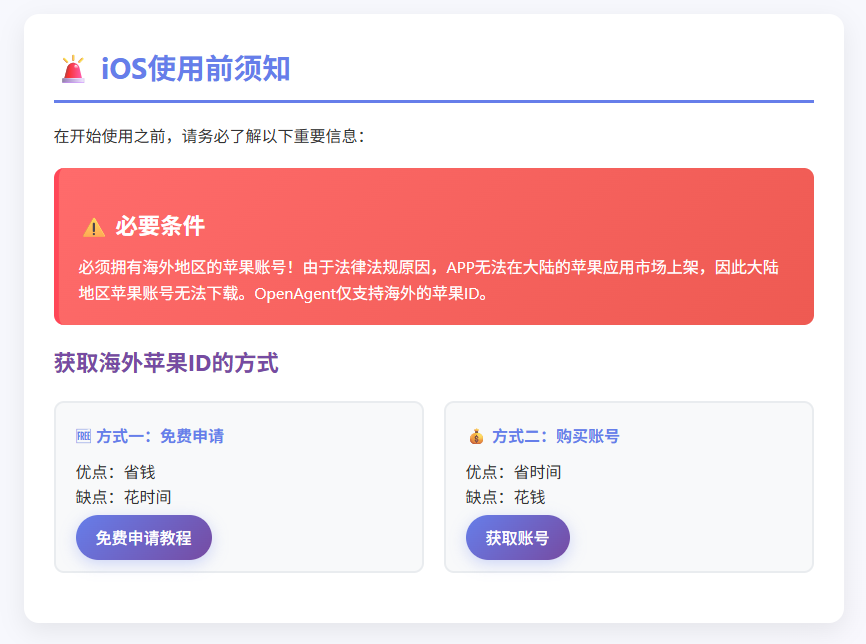Click the 获取海外苹果ID的方式 section heading
Image resolution: width=866 pixels, height=644 pixels.
point(166,363)
